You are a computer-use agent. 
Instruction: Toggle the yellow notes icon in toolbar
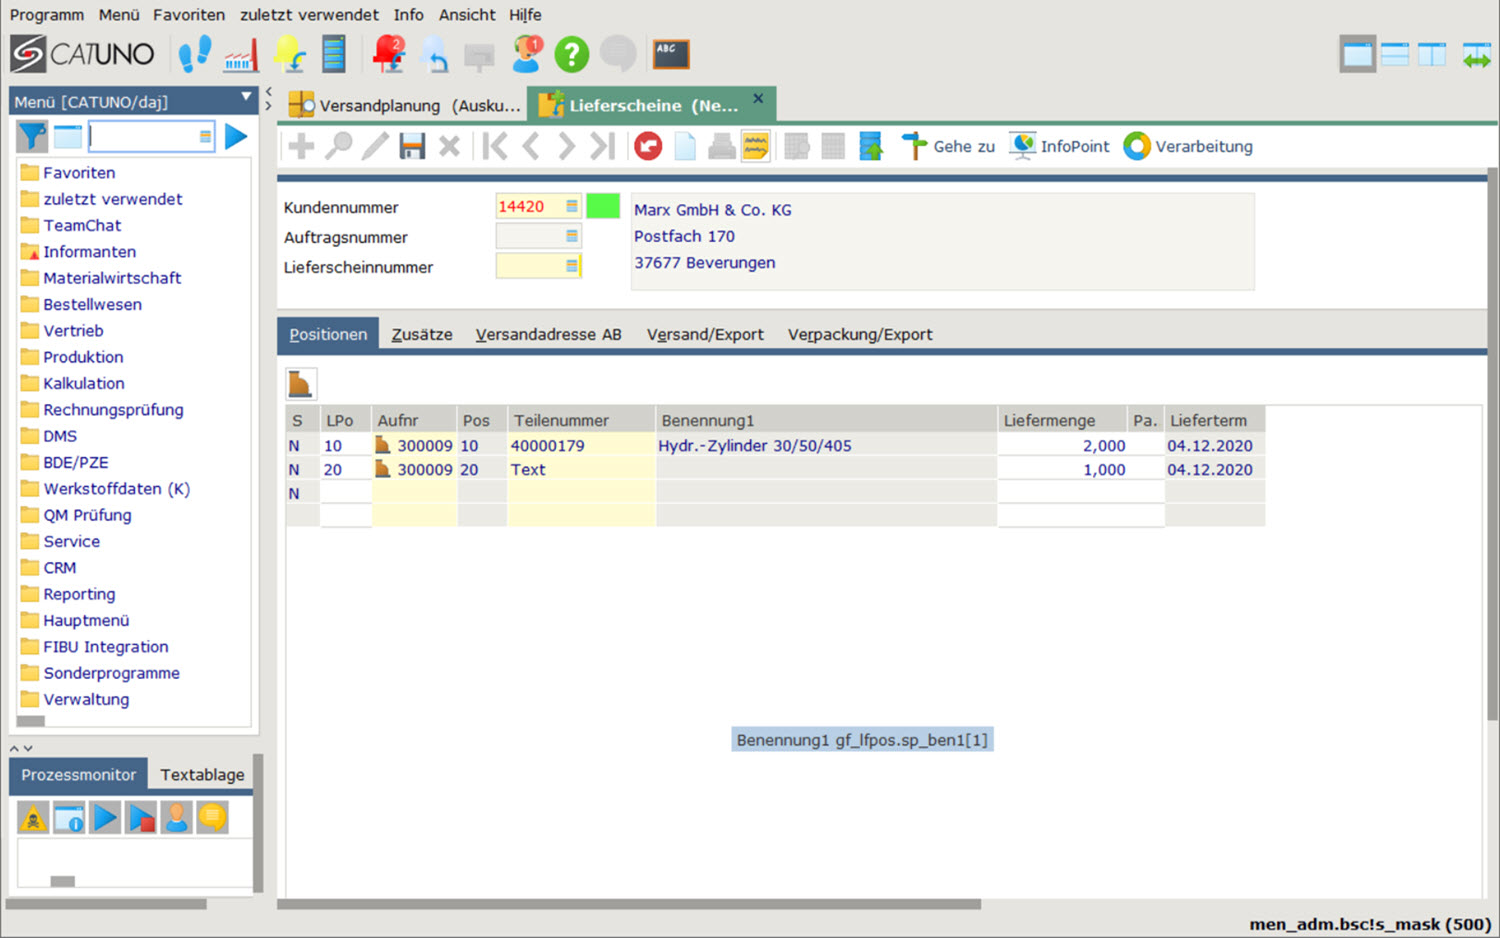pos(755,146)
